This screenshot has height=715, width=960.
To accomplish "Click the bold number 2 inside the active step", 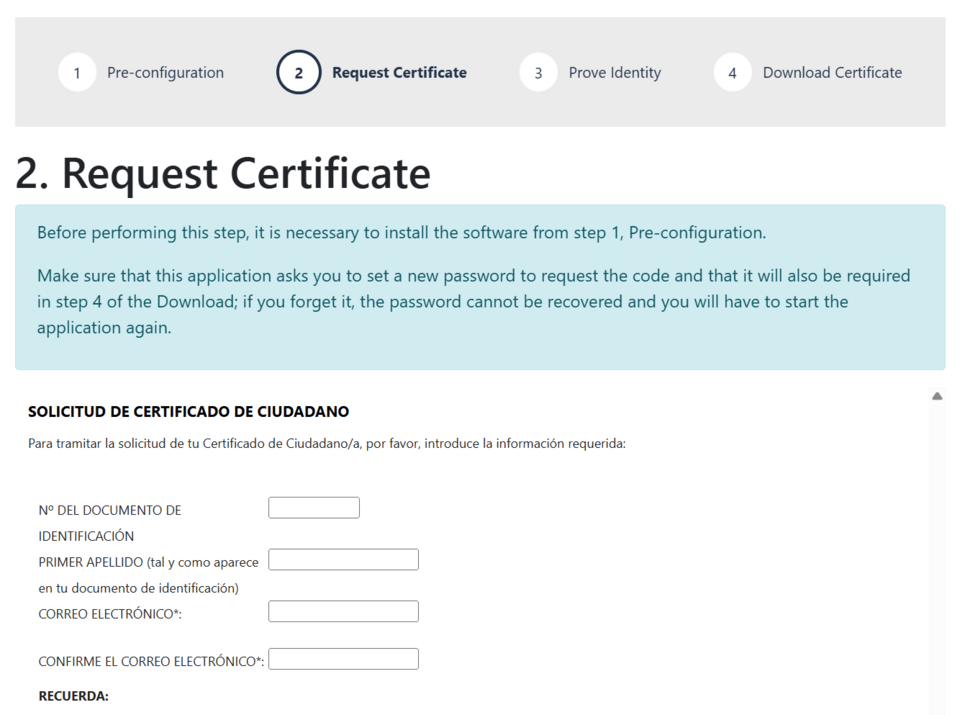I will pos(298,71).
